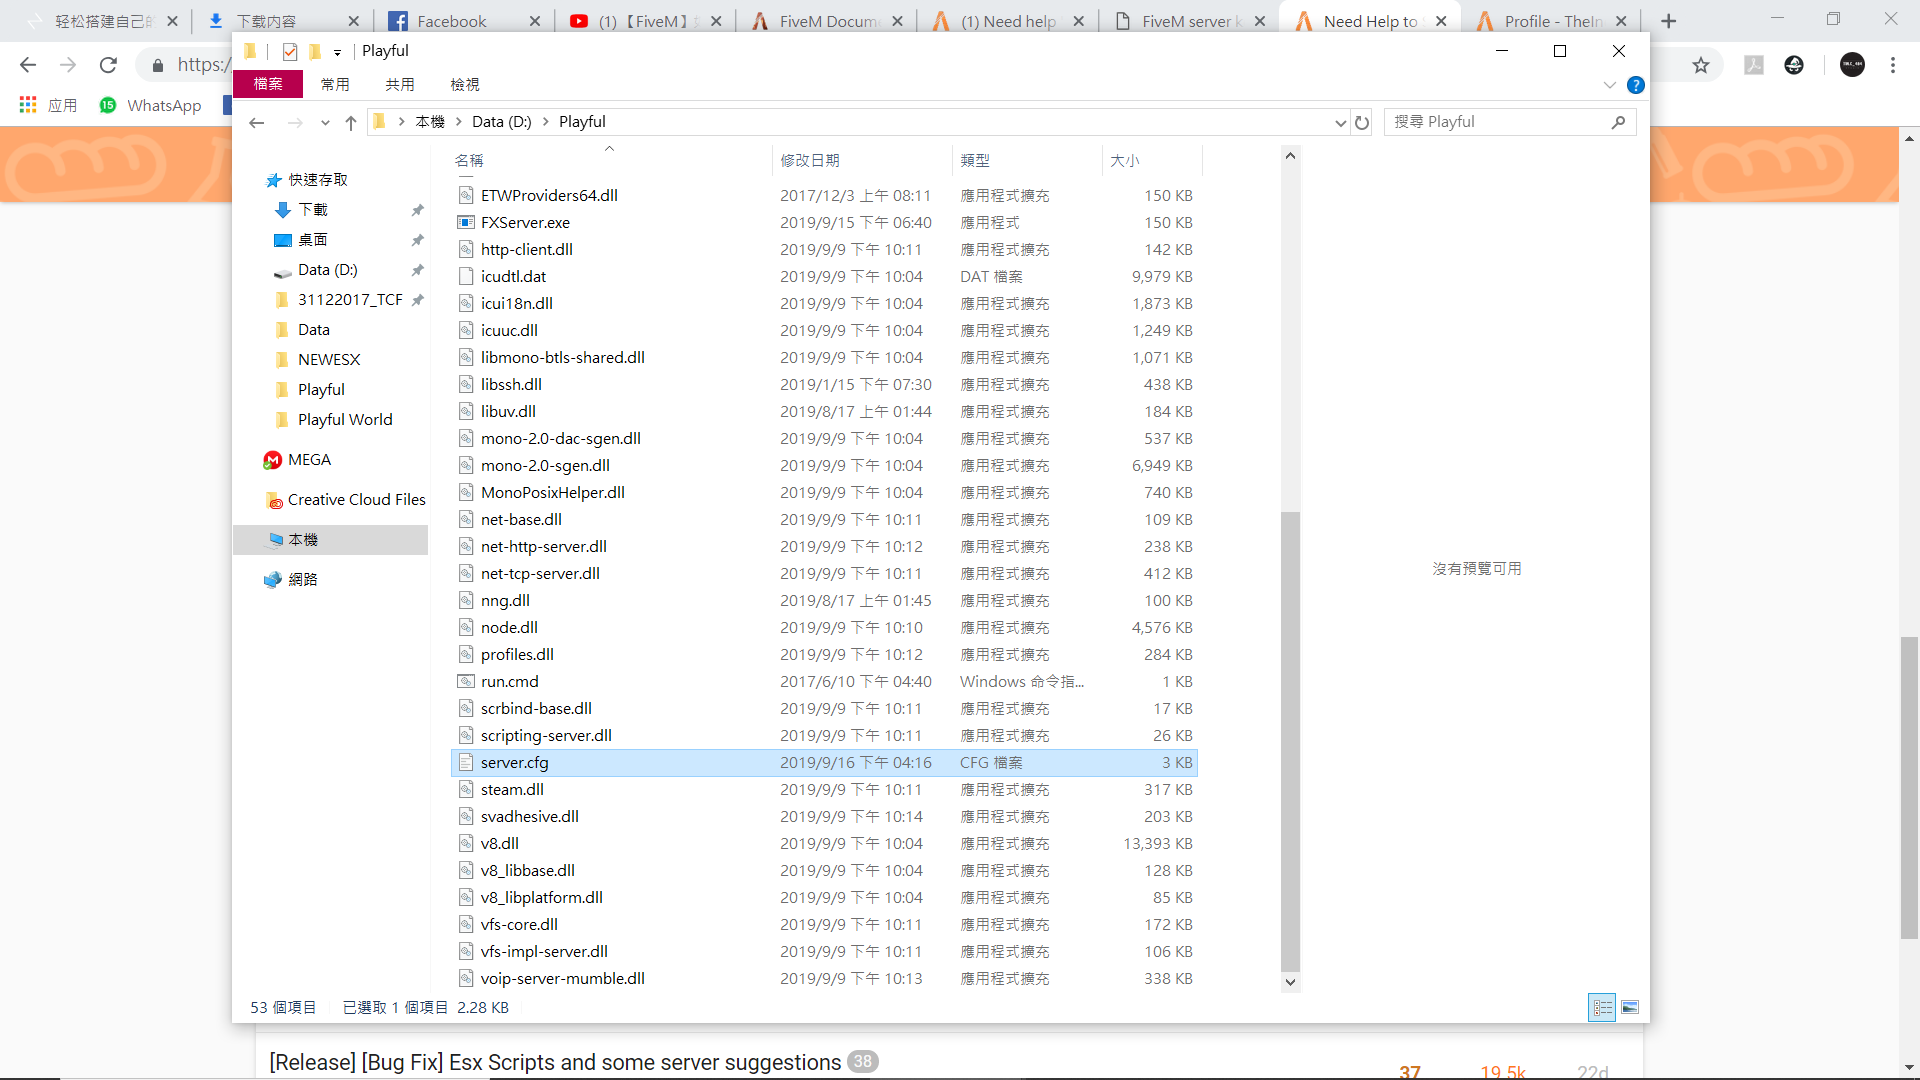Open MEGA in the sidebar
The image size is (1920, 1080).
coord(308,459)
